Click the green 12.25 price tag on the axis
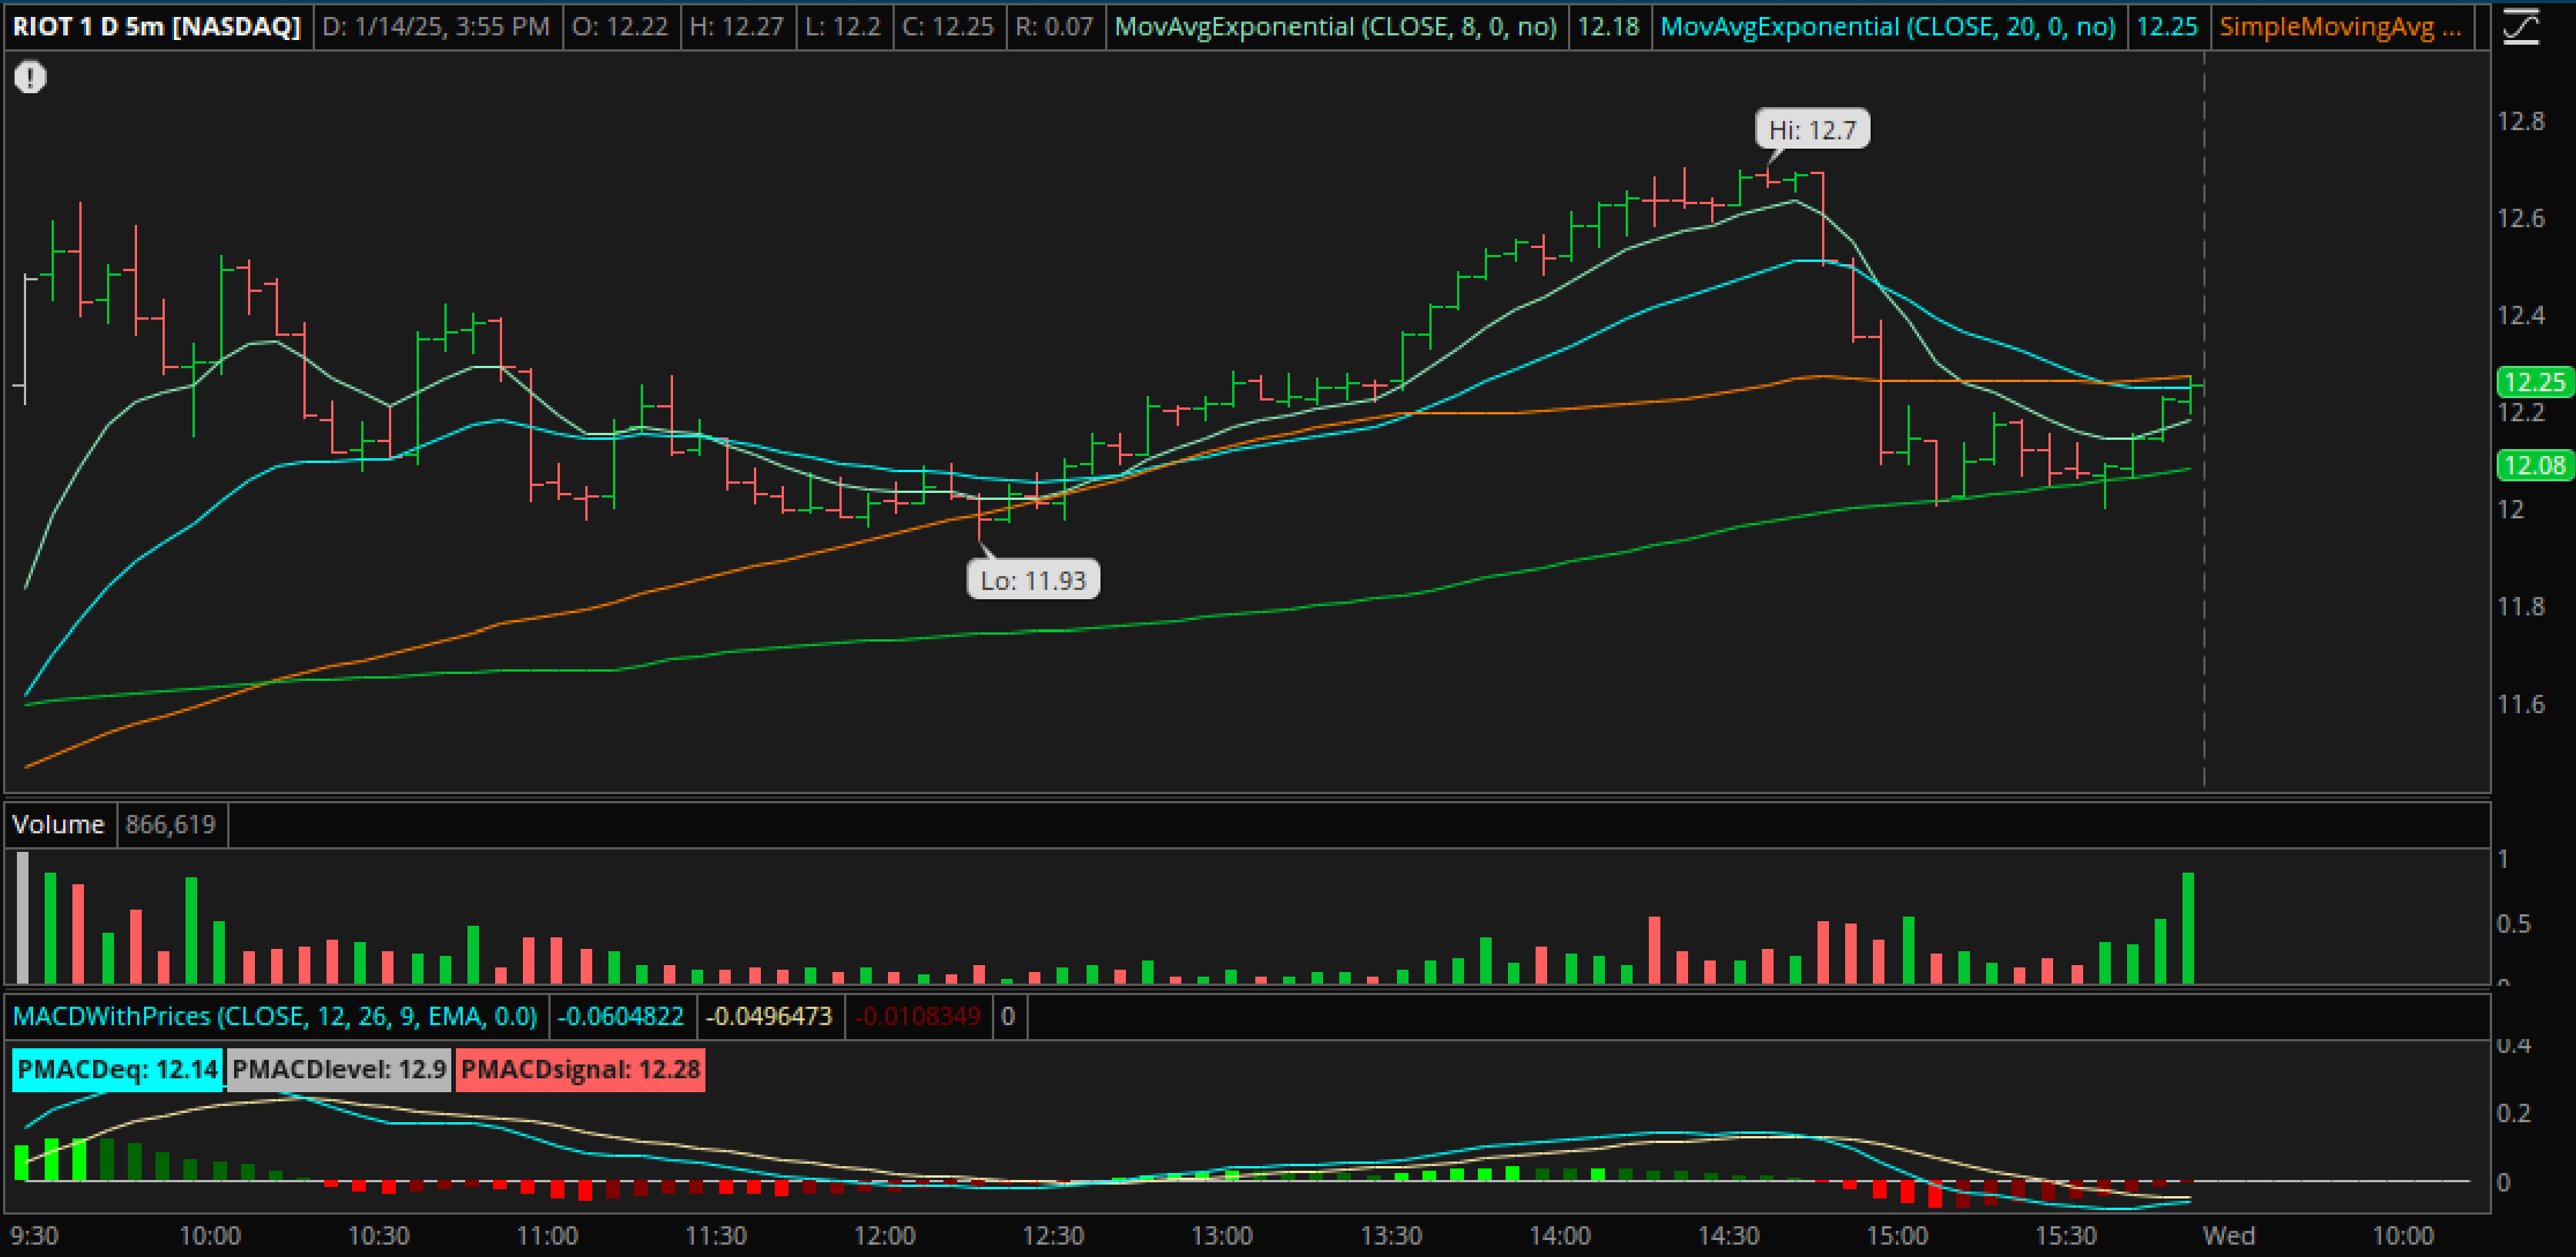This screenshot has height=1257, width=2576. (x=2535, y=382)
